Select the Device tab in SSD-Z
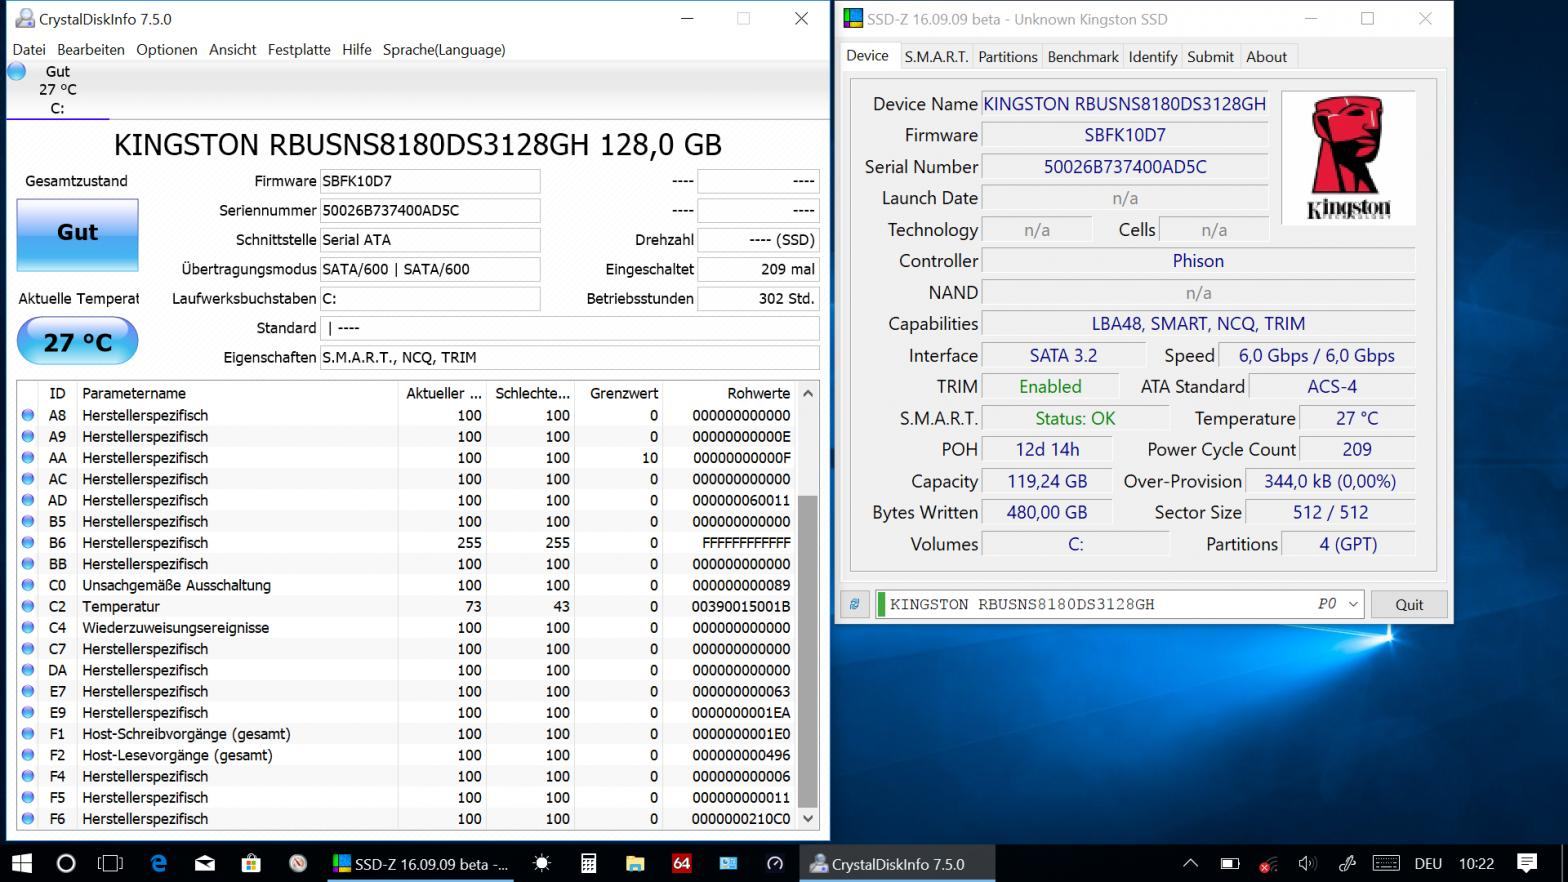The image size is (1568, 882). coord(867,56)
